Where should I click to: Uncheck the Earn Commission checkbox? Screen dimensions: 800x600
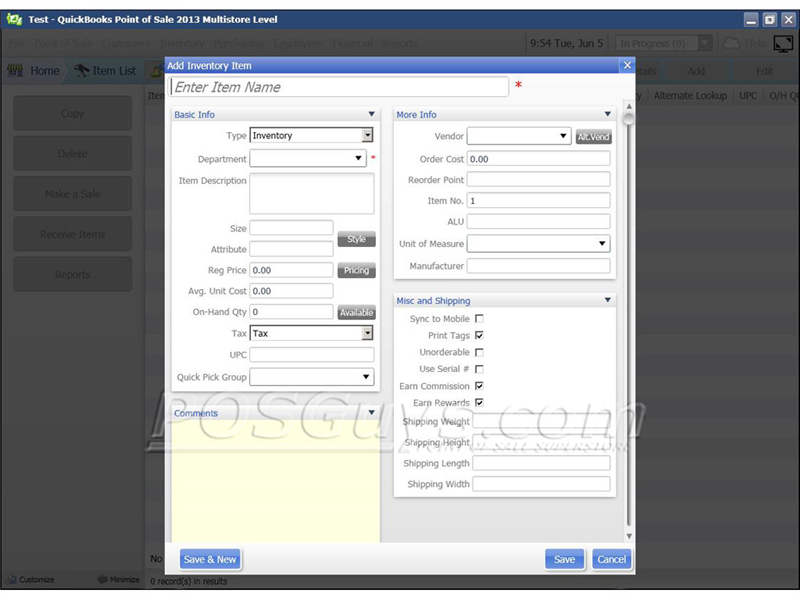pos(479,386)
